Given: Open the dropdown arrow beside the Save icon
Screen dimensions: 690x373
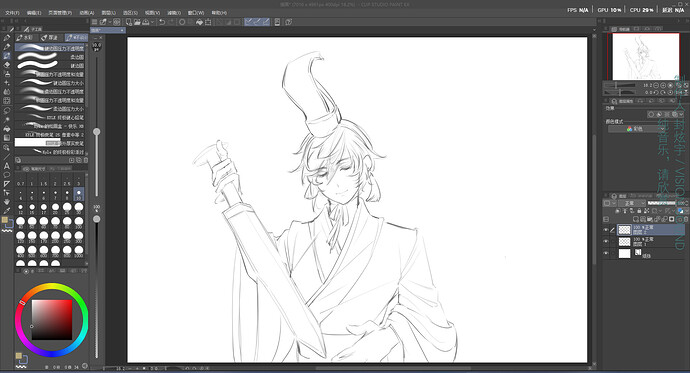Looking at the screenshot, I should tap(152, 22).
